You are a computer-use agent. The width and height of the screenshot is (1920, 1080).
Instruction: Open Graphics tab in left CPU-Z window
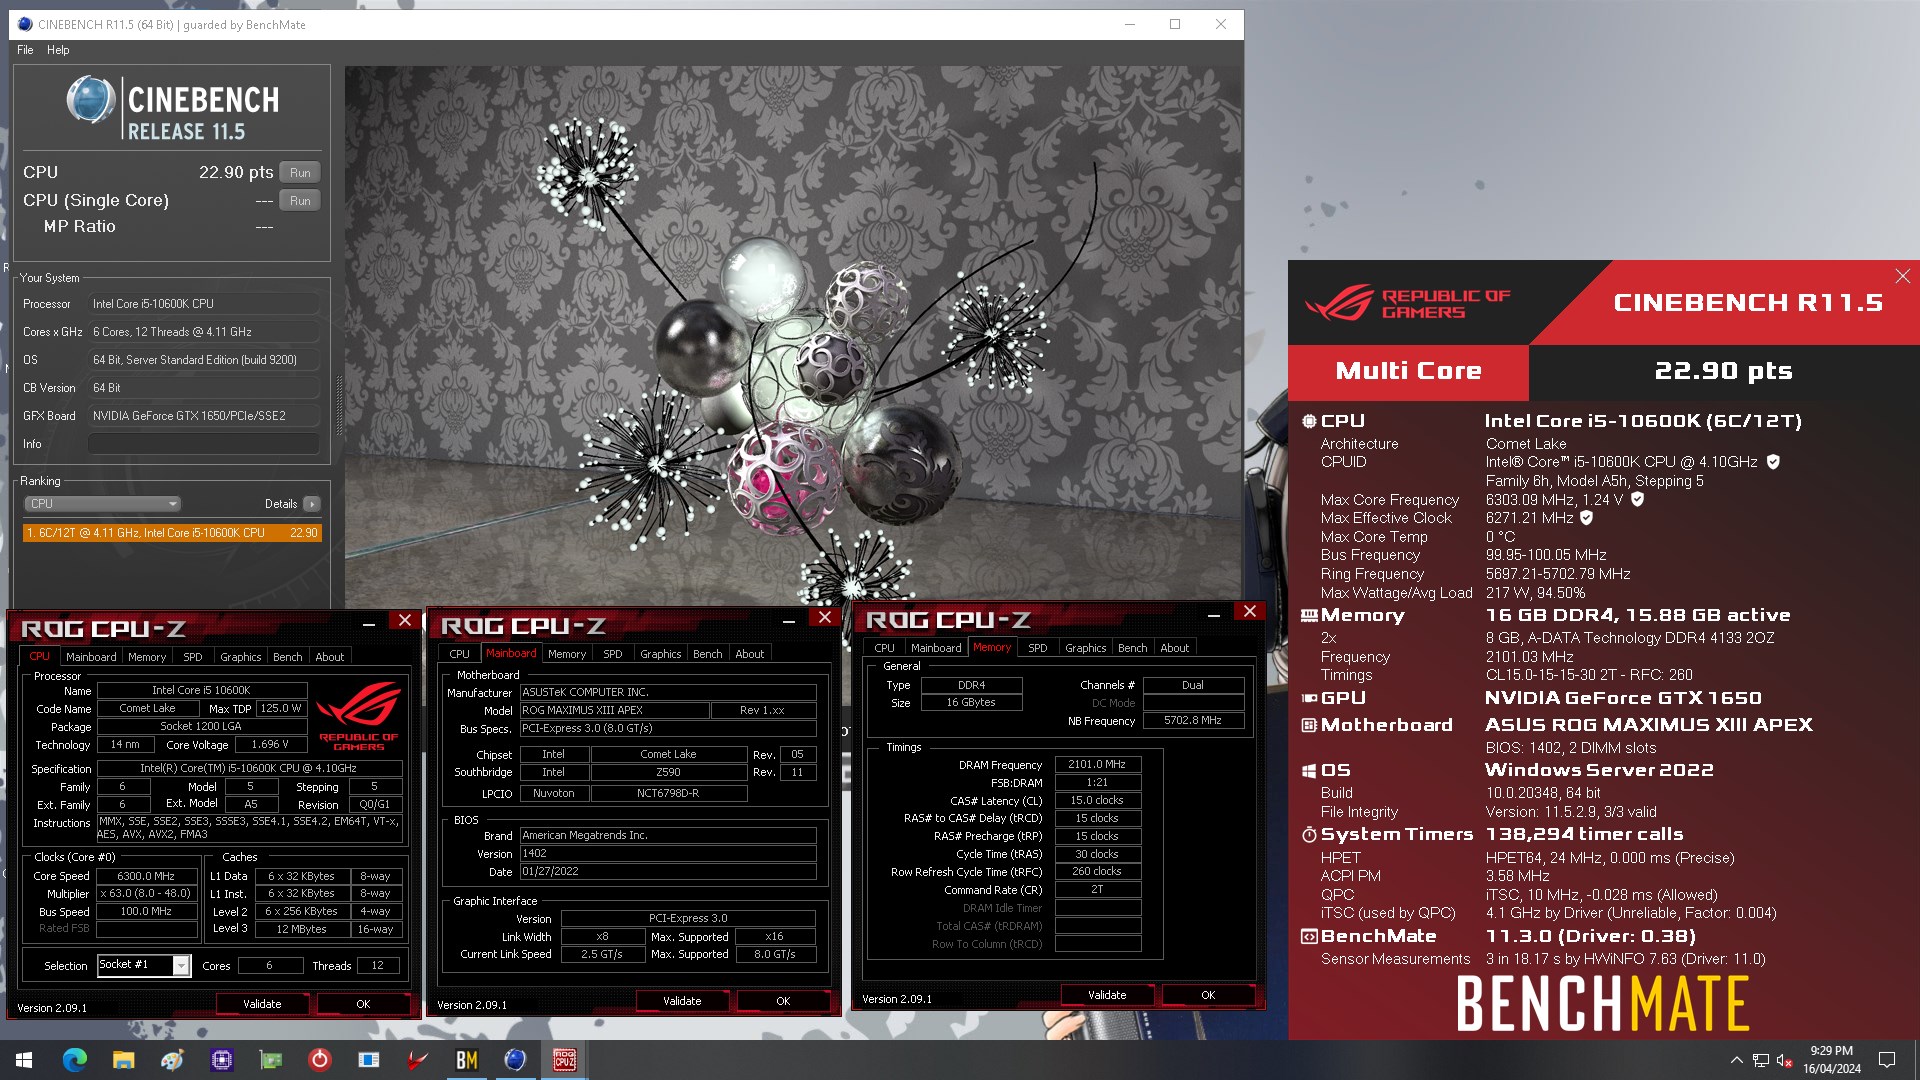pos(241,657)
